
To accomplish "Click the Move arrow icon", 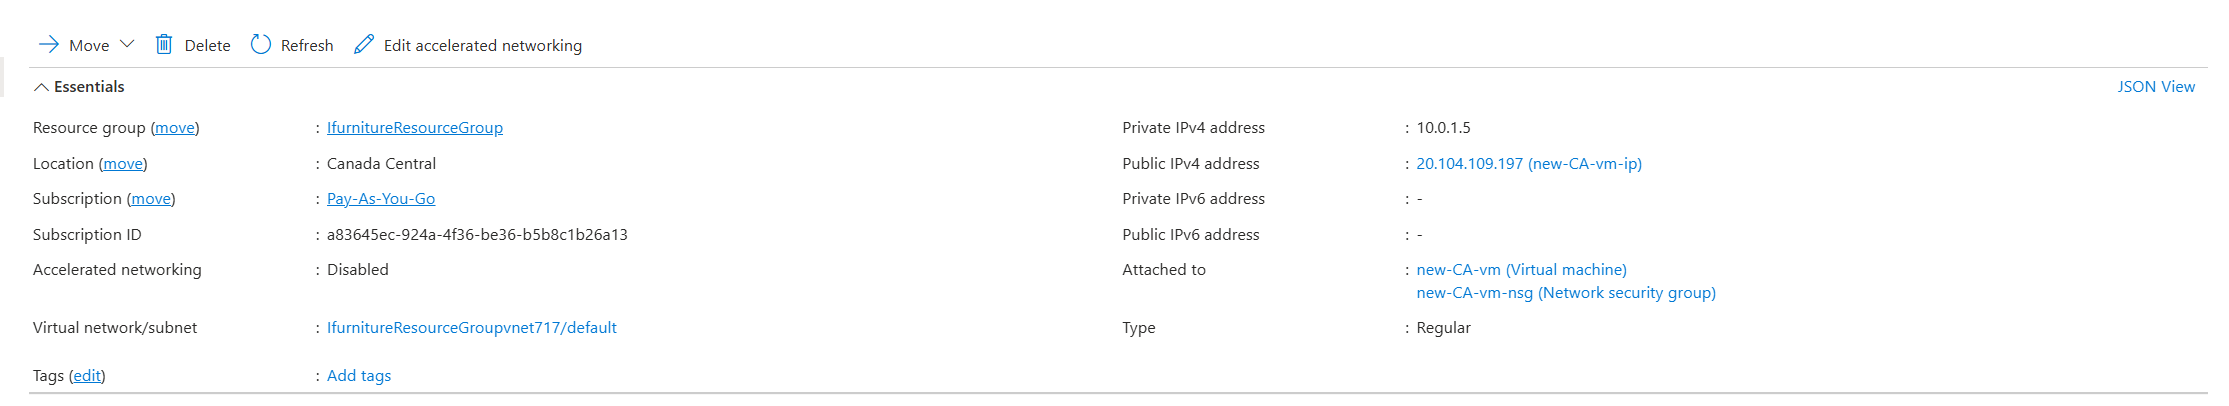I will click(x=48, y=45).
